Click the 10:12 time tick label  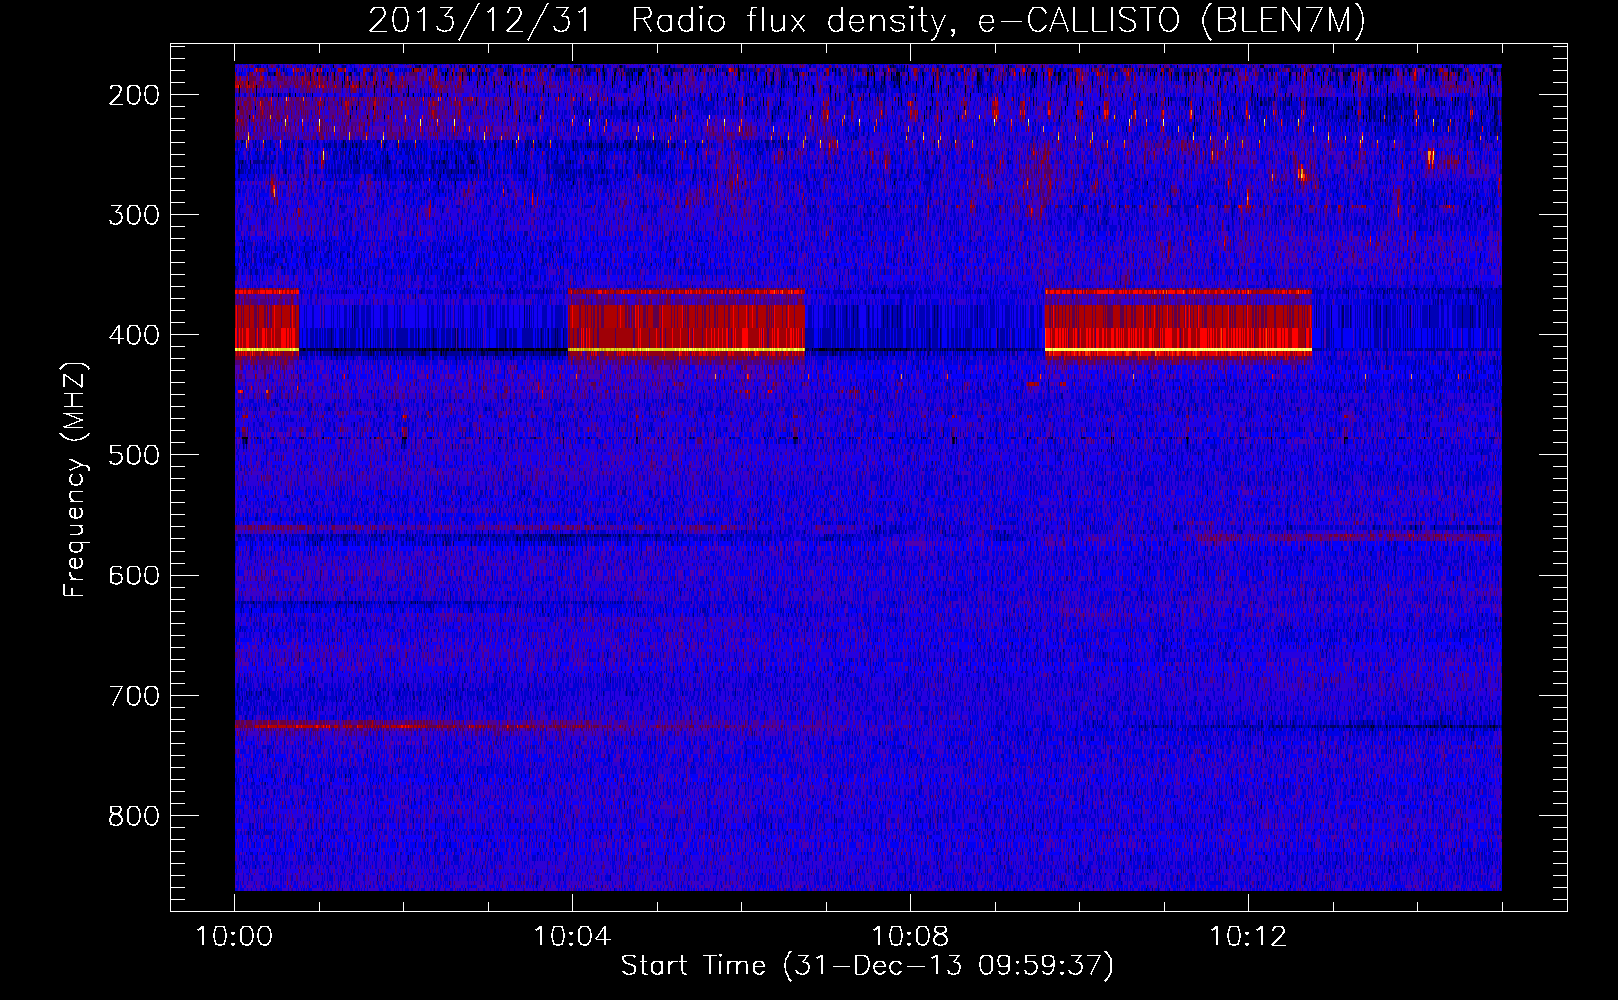click(x=1248, y=937)
